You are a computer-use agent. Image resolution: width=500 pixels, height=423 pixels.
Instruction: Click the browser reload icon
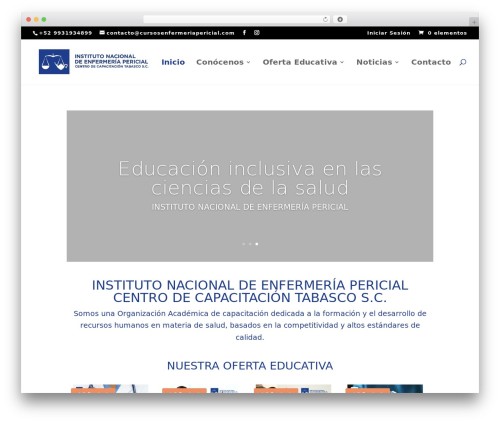pyautogui.click(x=325, y=20)
